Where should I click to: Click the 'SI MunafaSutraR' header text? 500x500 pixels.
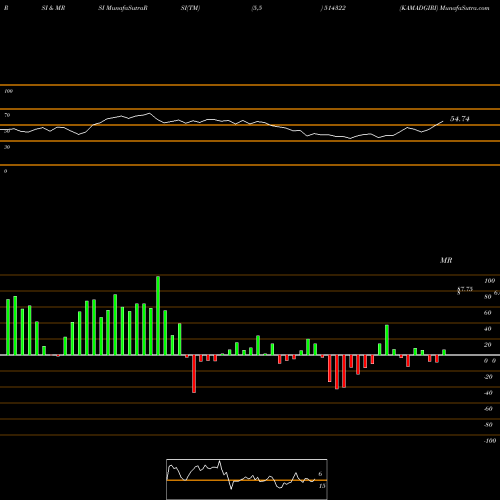123,8
